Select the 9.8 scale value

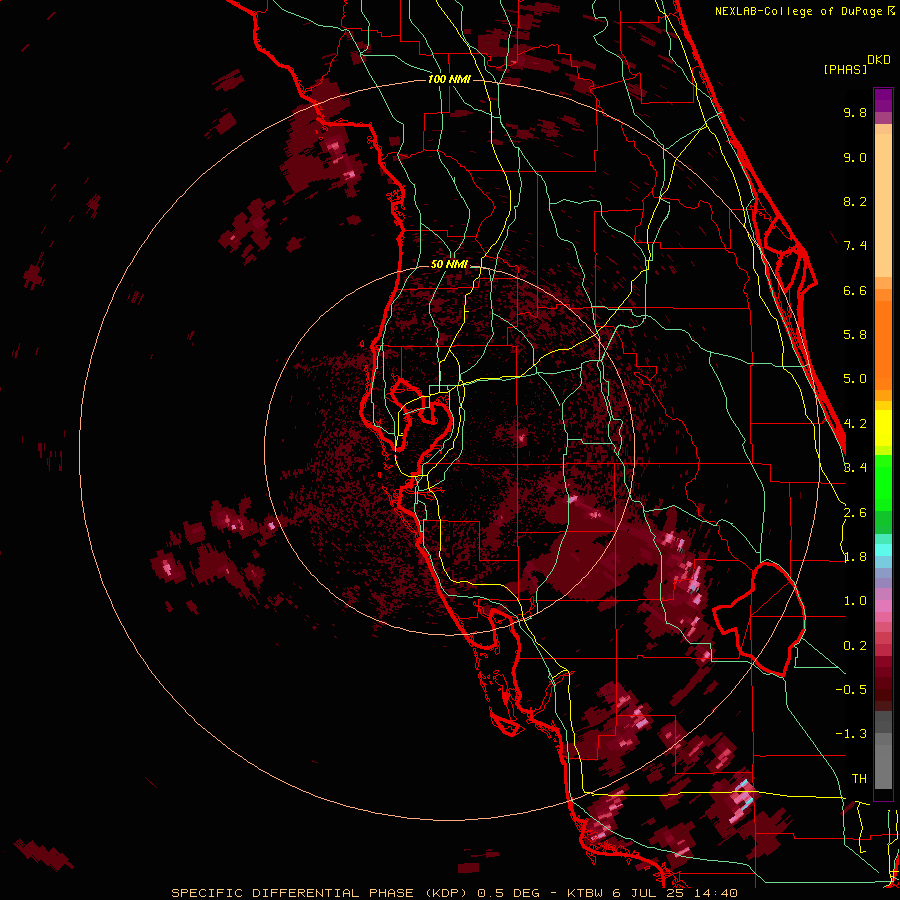pyautogui.click(x=855, y=112)
